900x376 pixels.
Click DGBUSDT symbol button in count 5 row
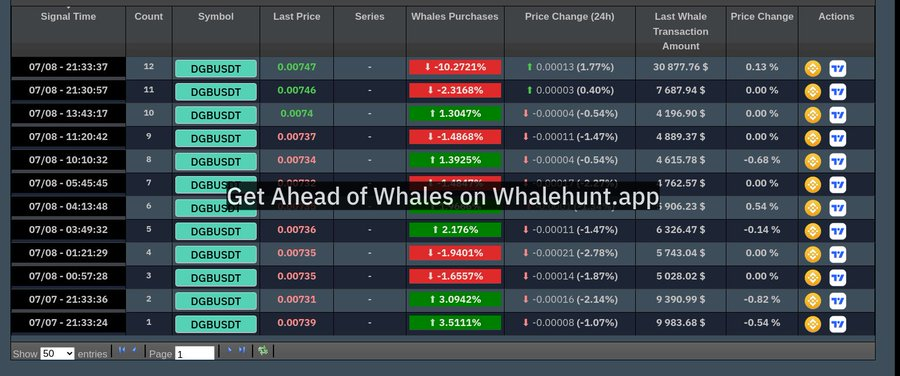[x=216, y=231]
